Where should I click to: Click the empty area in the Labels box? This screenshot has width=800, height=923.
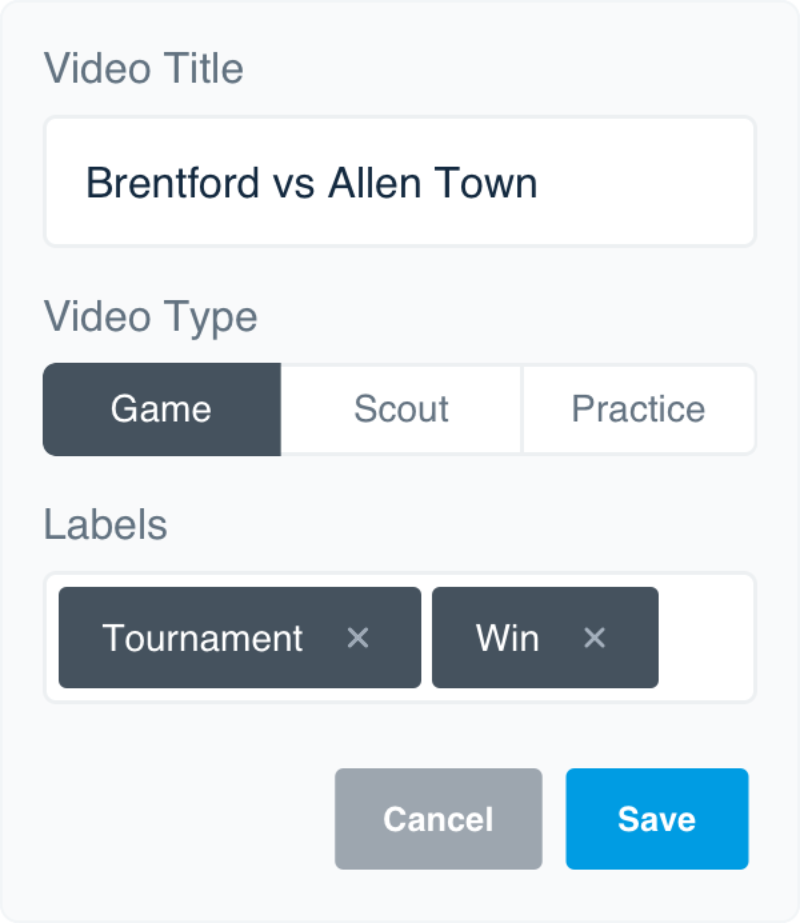click(705, 638)
